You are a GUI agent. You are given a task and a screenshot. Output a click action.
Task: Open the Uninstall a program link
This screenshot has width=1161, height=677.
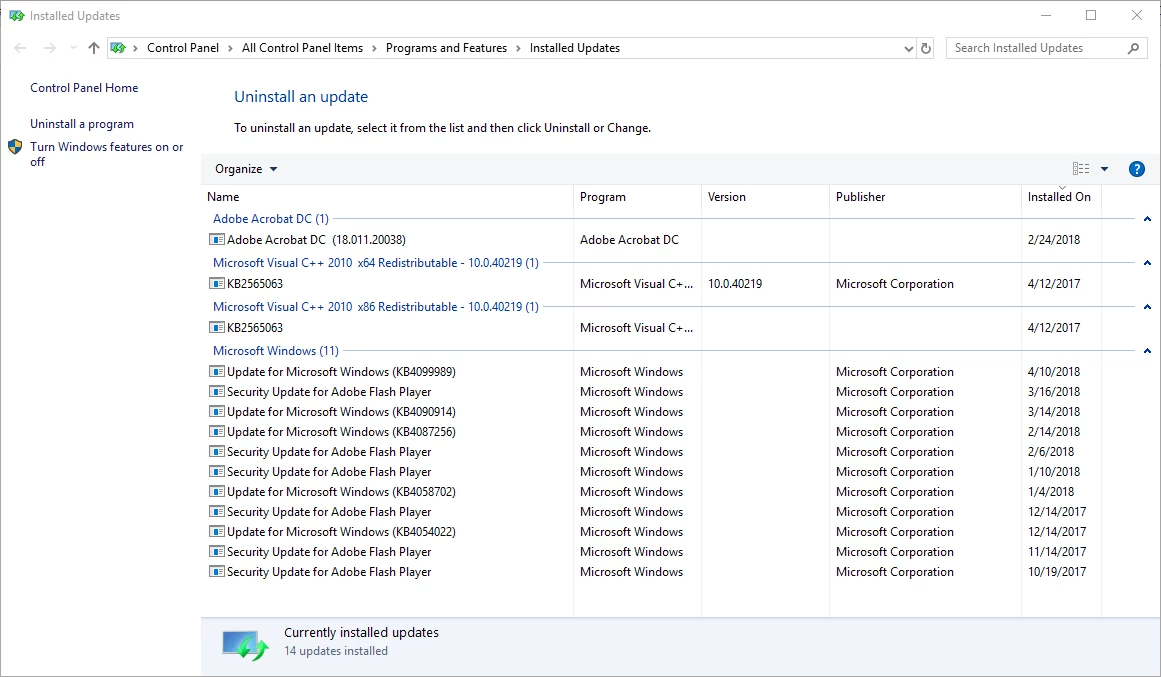tap(81, 124)
